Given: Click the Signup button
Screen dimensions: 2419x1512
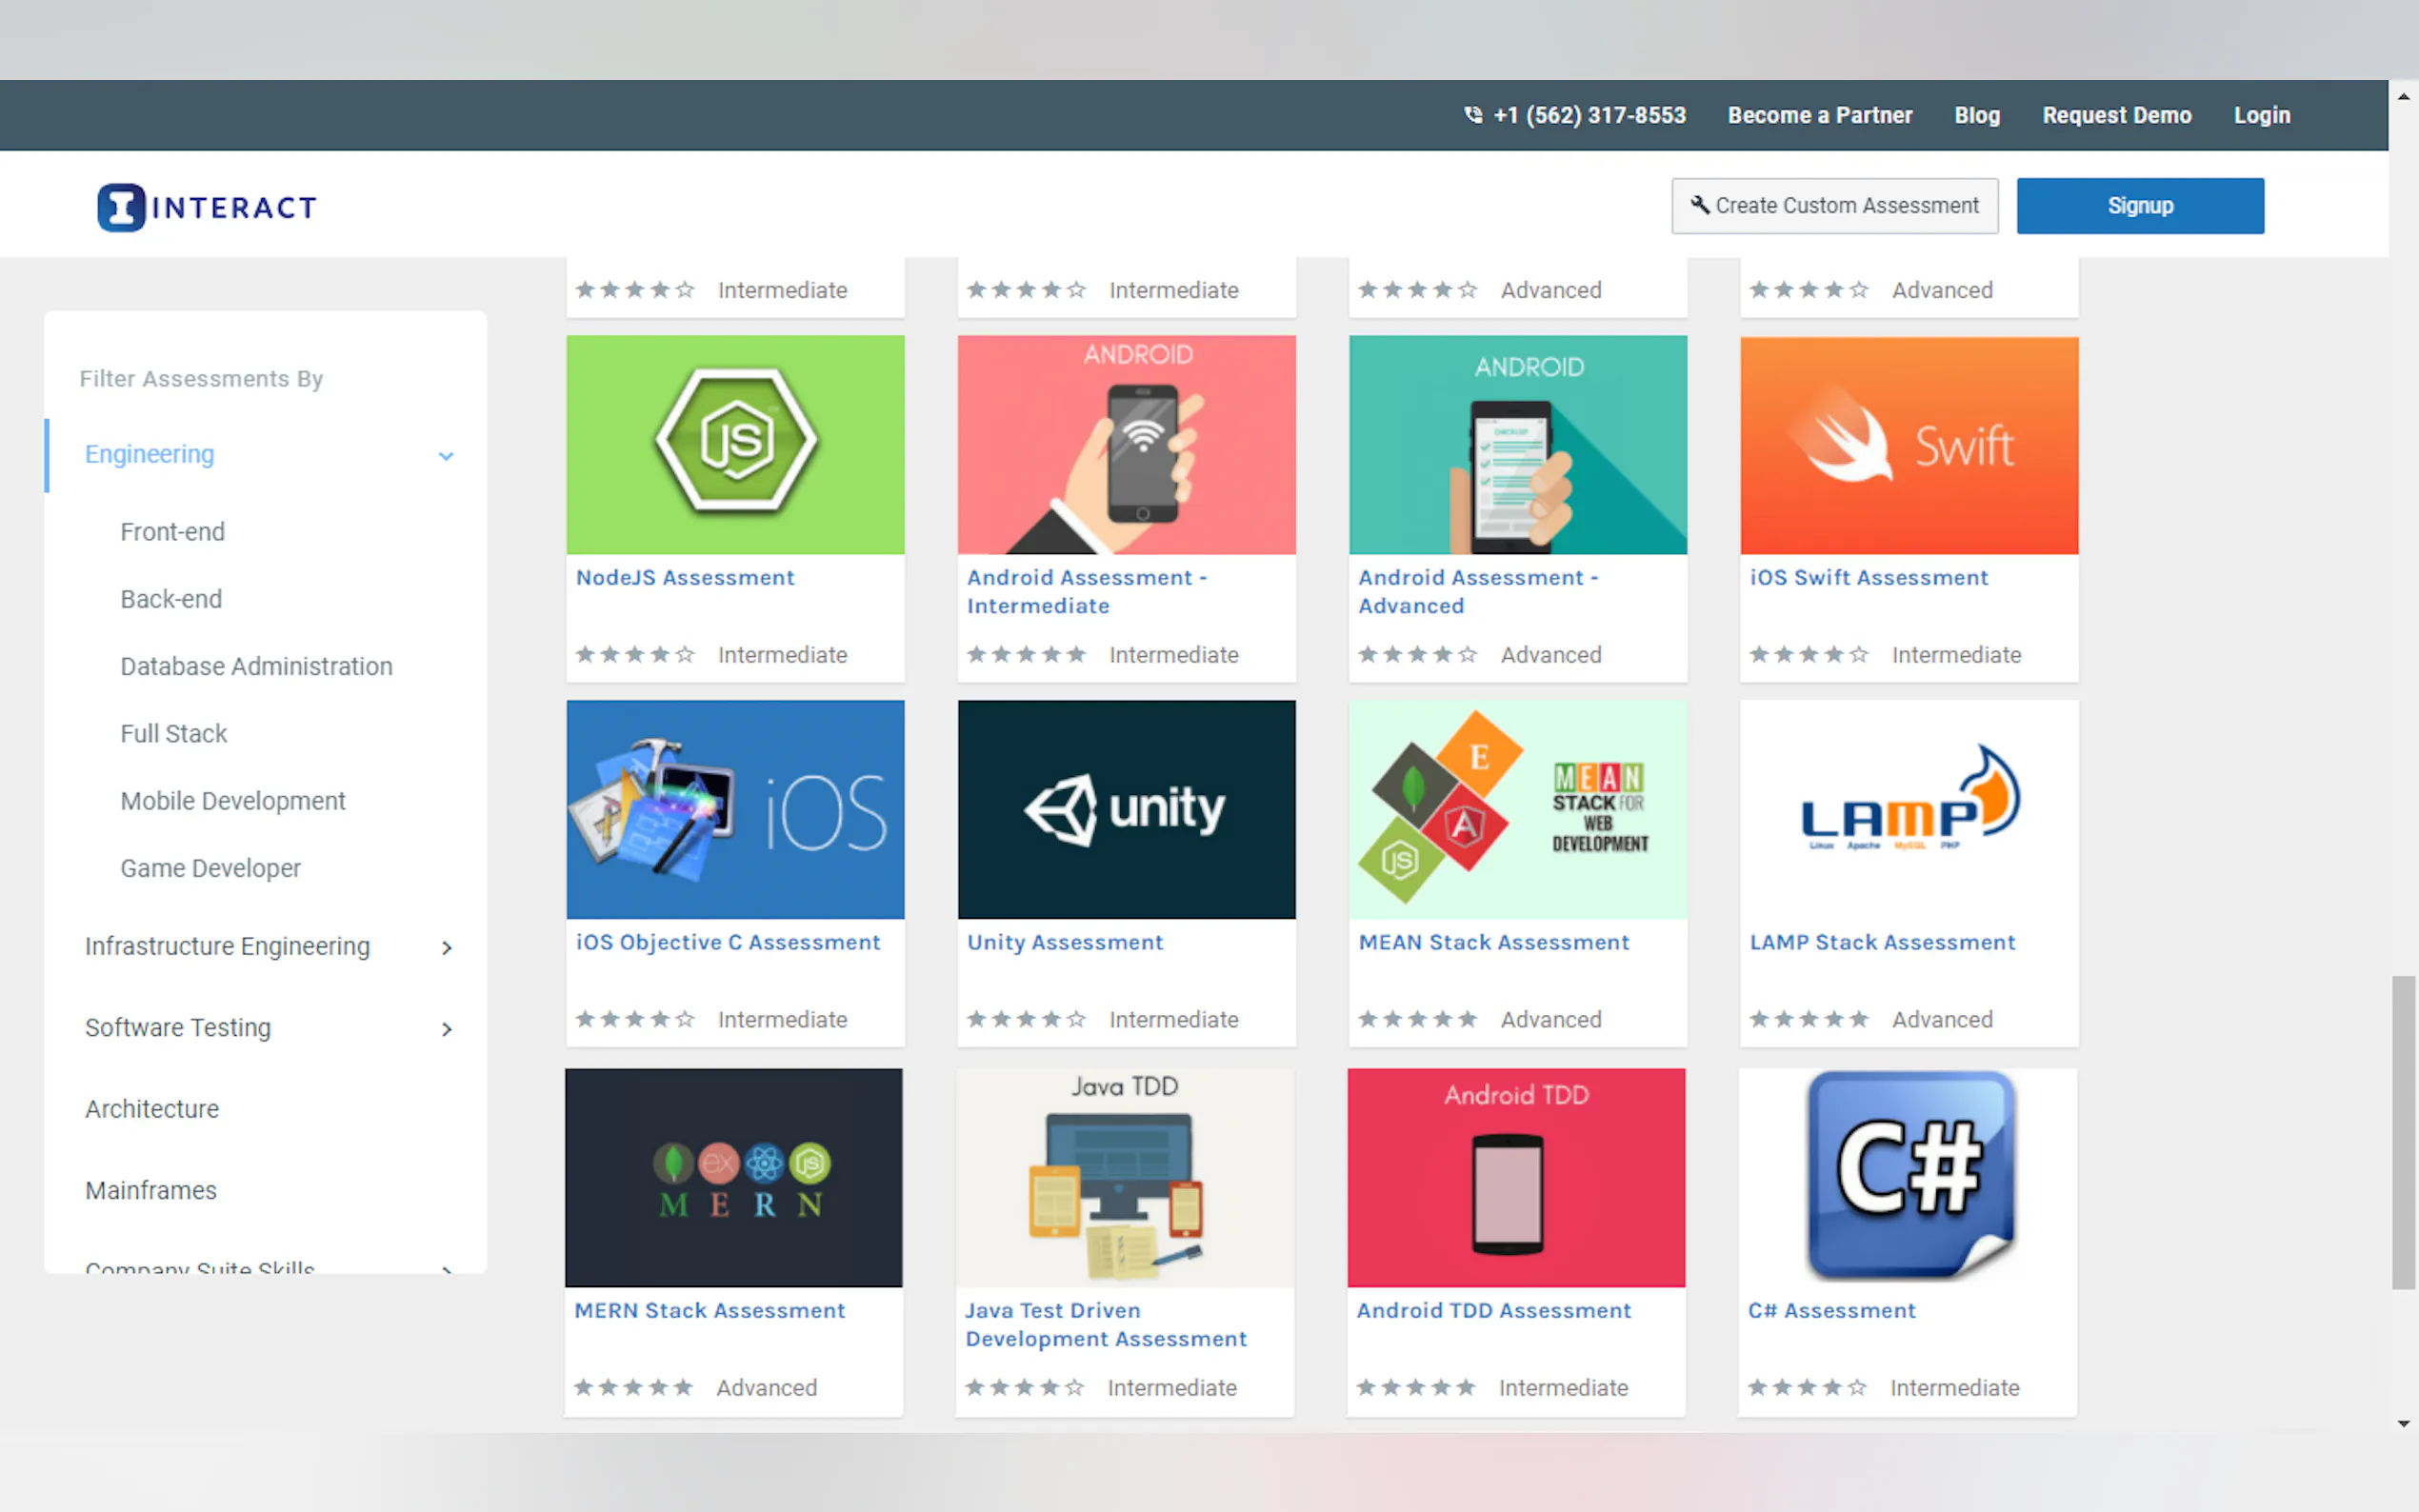Looking at the screenshot, I should tap(2139, 206).
